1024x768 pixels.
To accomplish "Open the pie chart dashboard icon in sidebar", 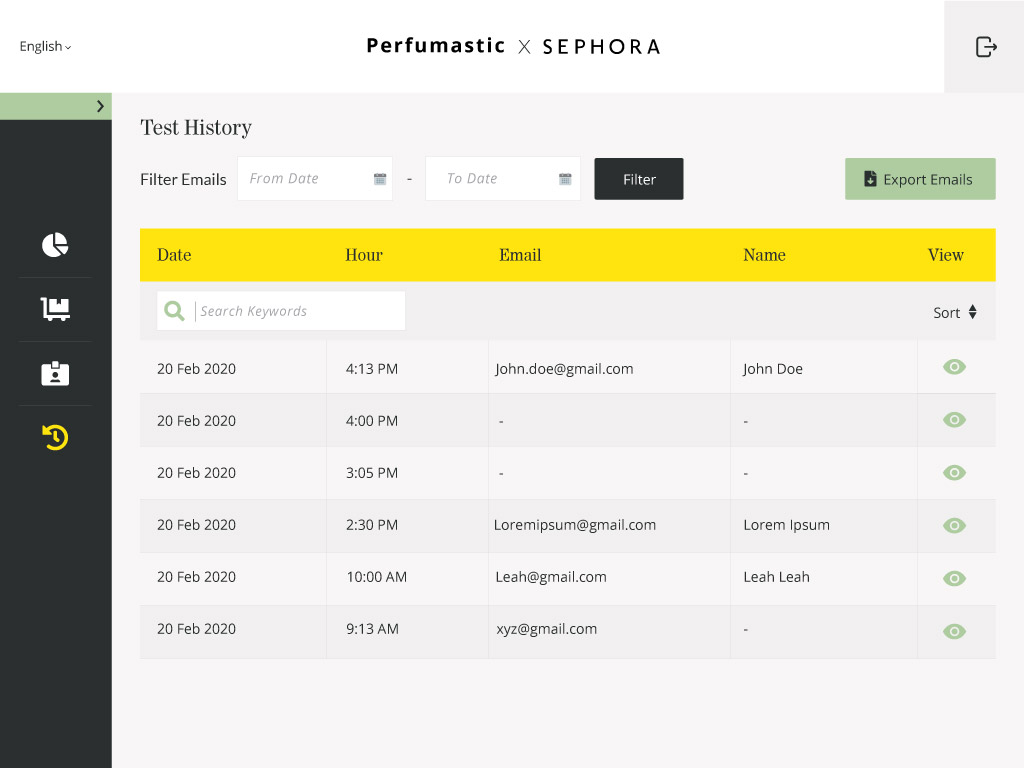I will [x=55, y=245].
